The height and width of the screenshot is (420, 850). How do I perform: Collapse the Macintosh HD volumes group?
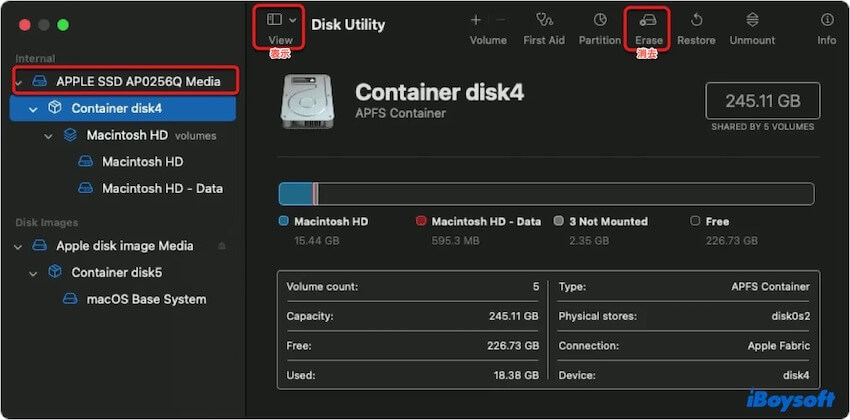(48, 136)
